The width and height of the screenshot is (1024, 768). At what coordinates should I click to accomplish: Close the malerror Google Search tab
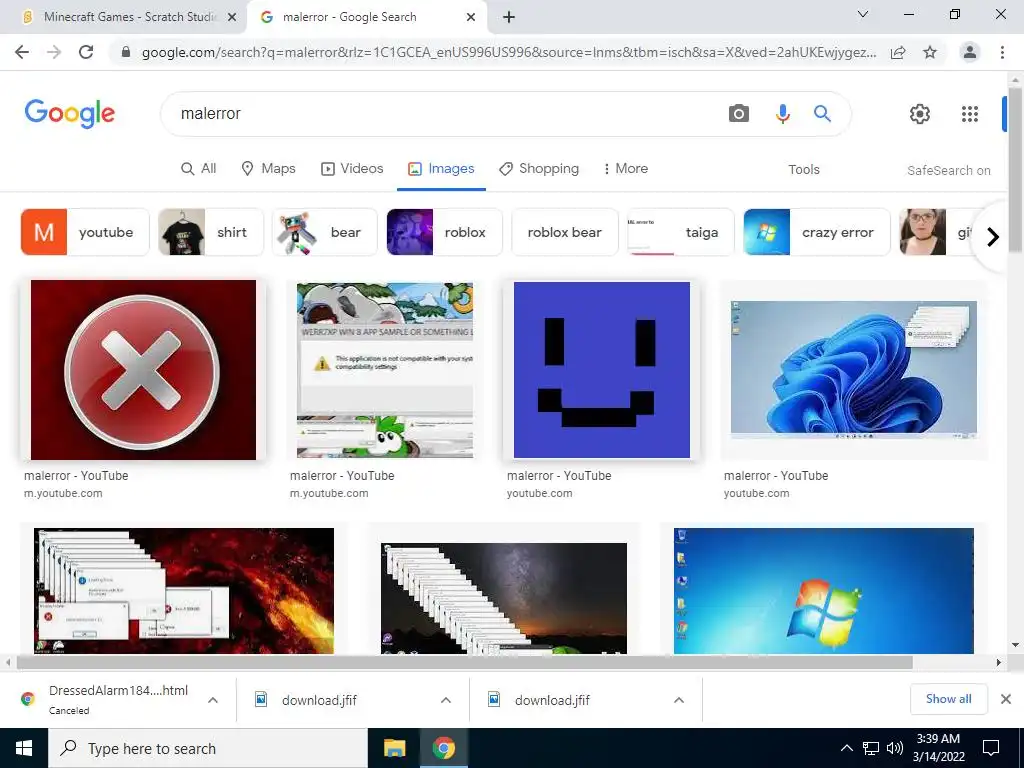click(x=471, y=18)
